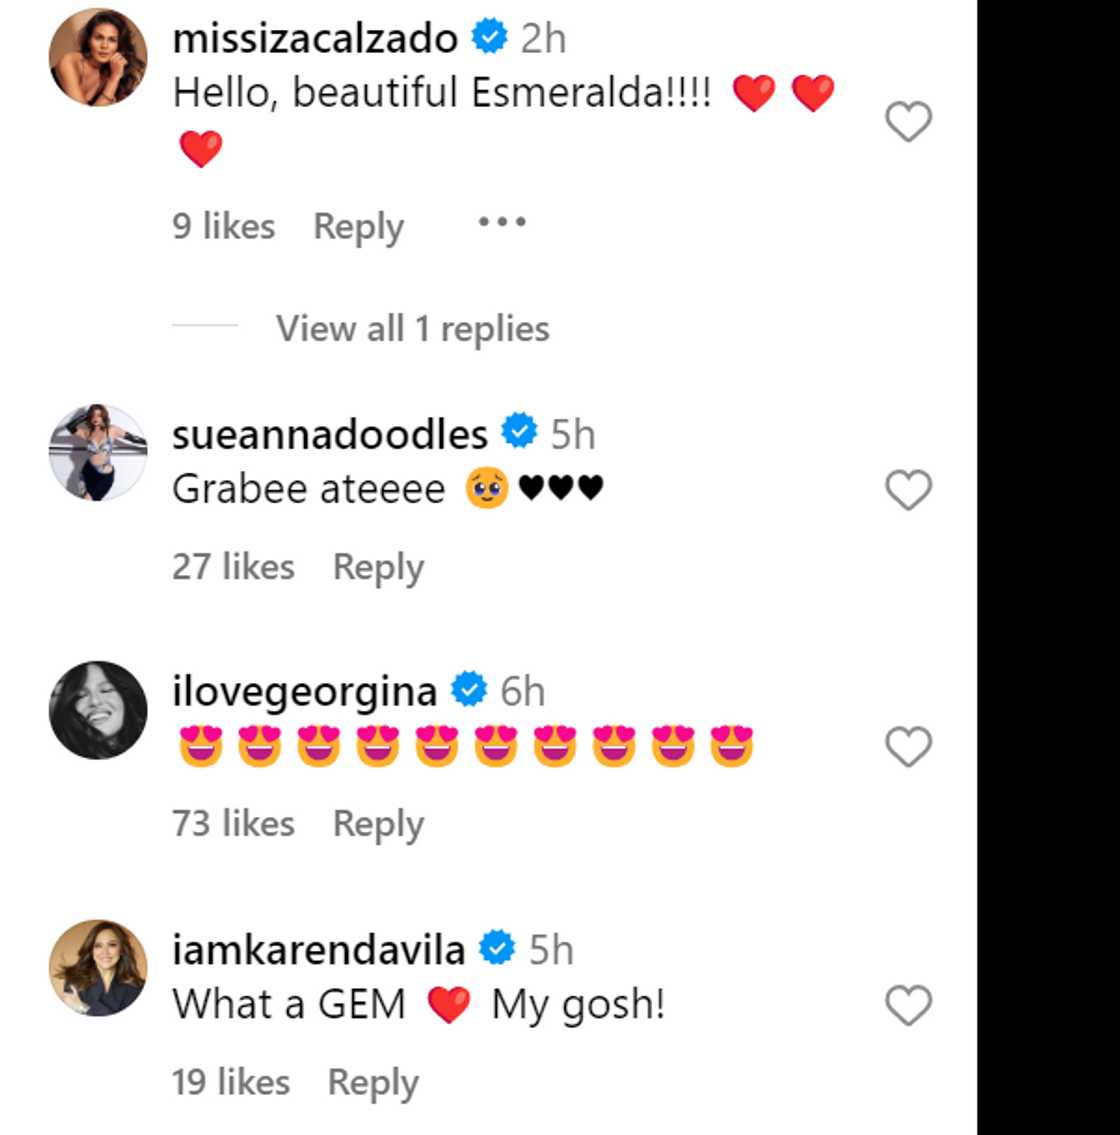Visit the sueannadoodles username link
The image size is (1120, 1135).
point(330,434)
